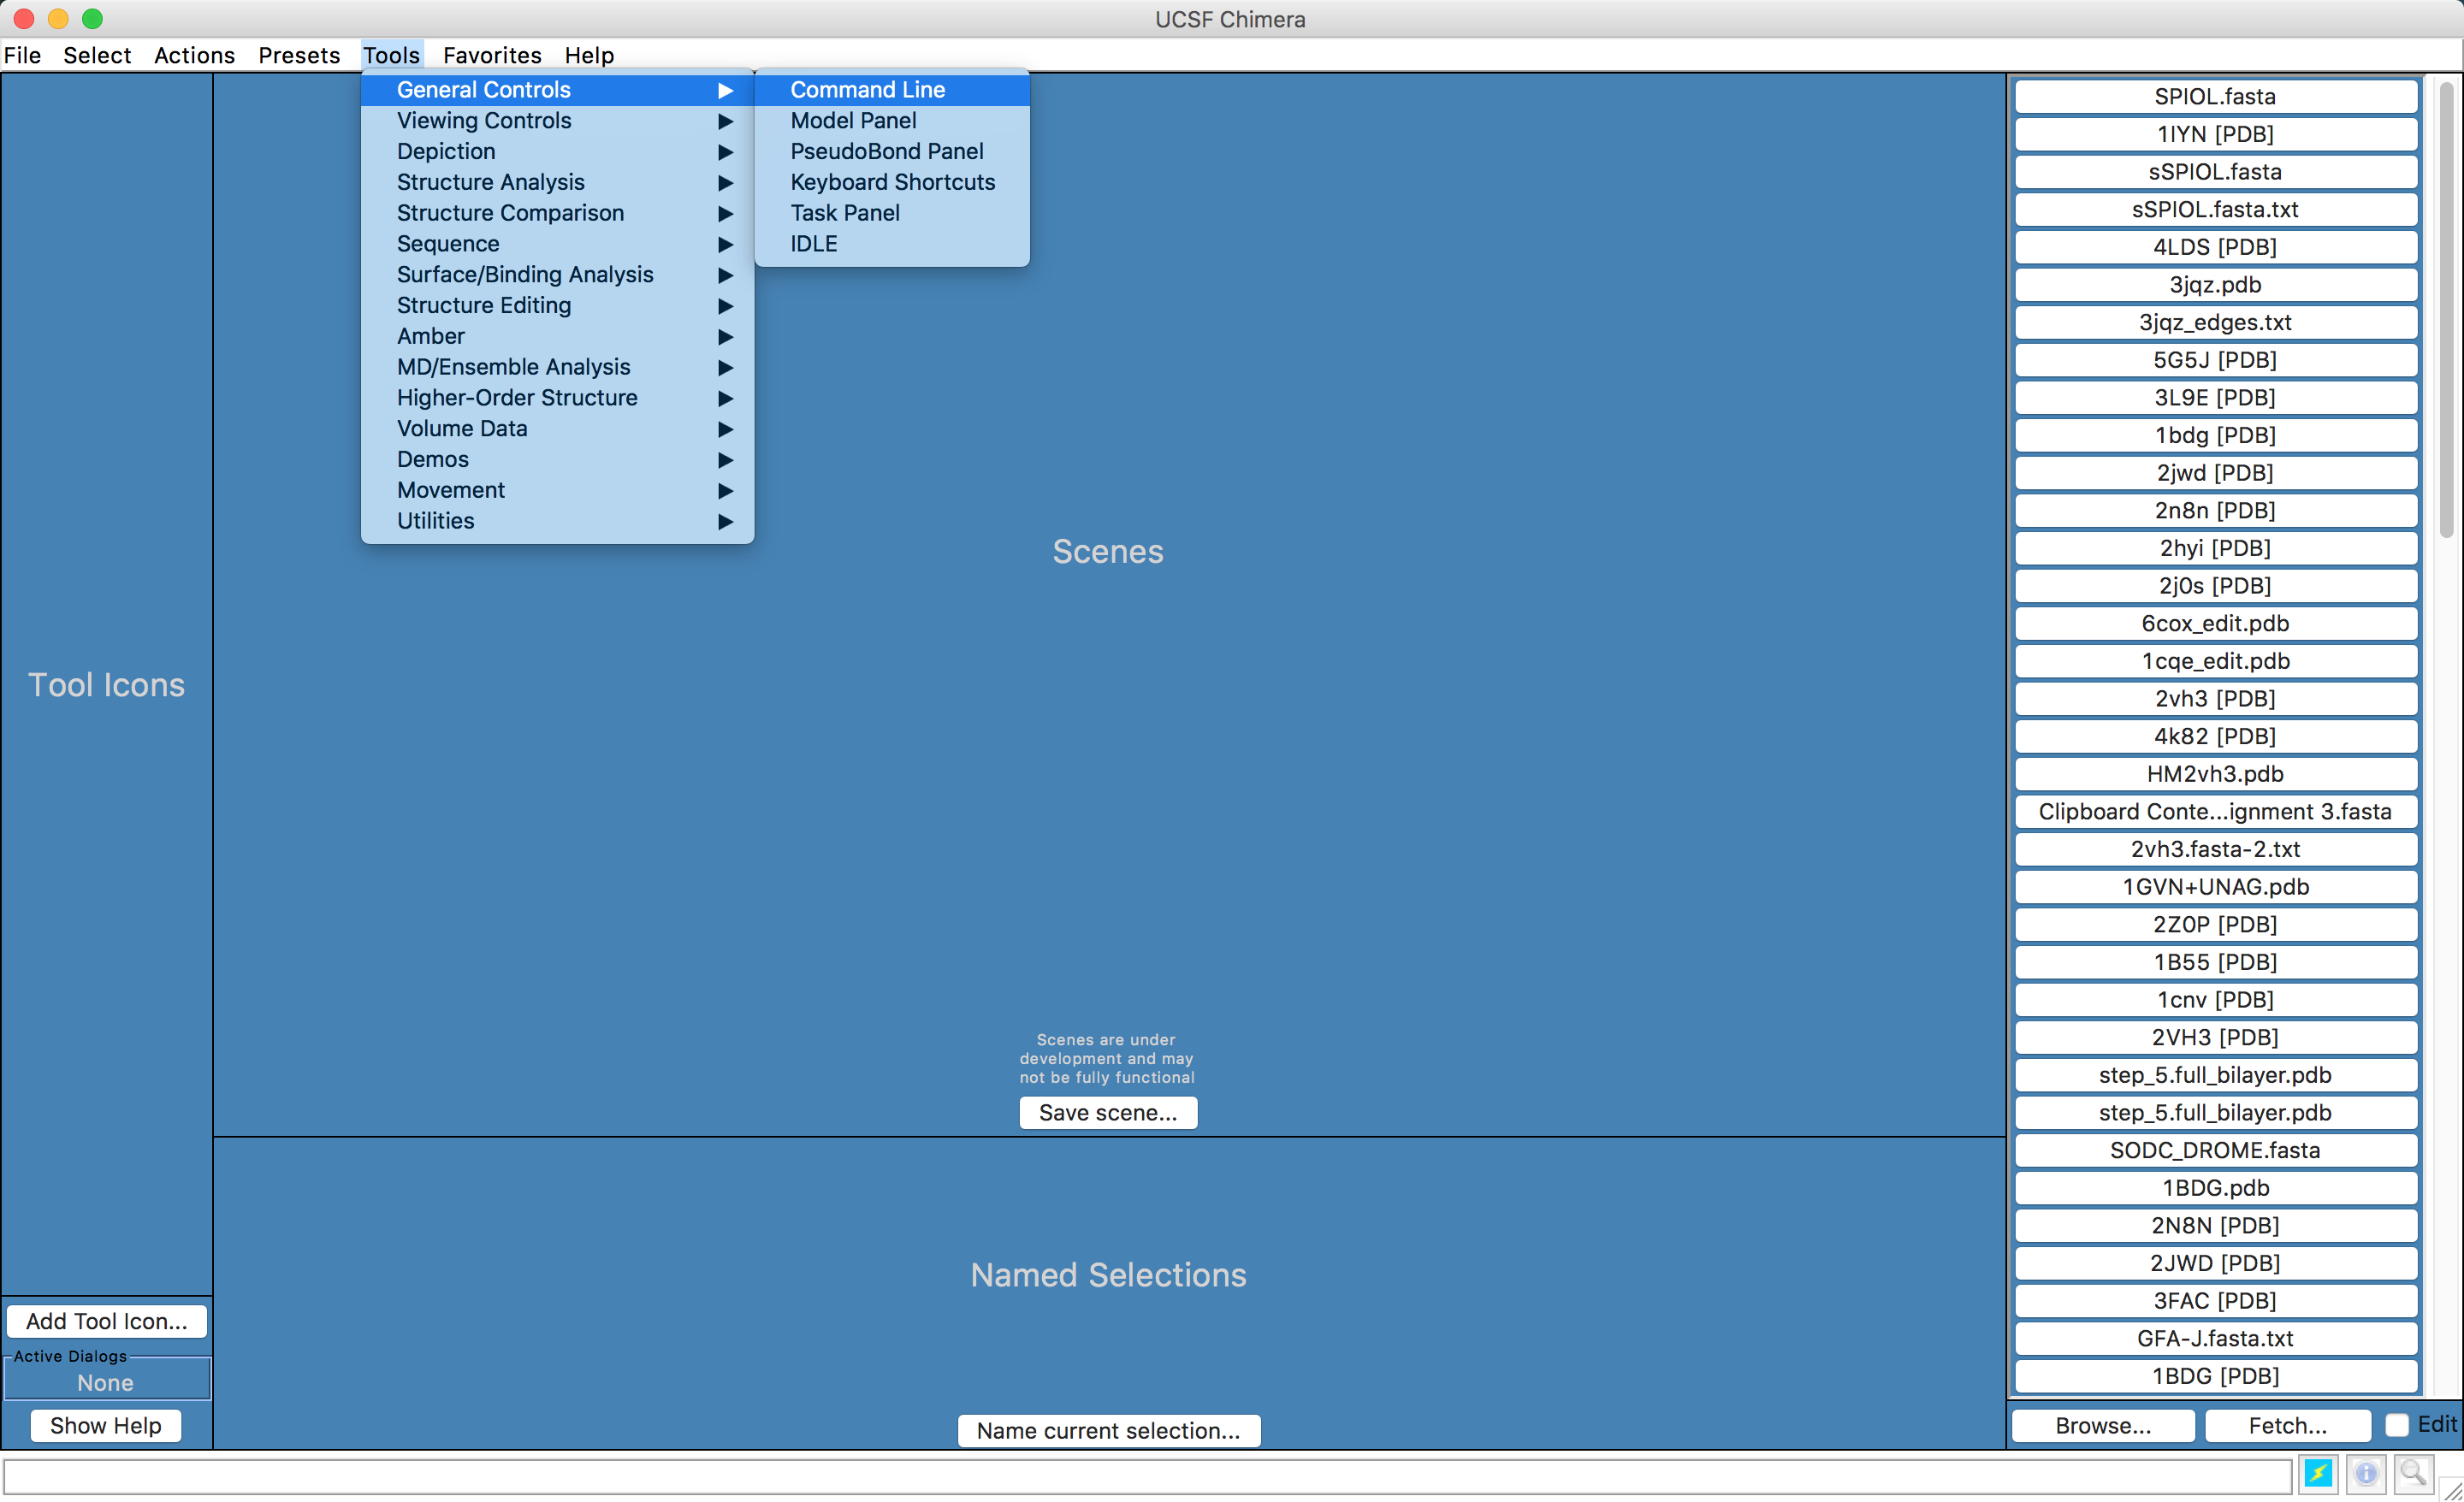The height and width of the screenshot is (1502, 2464).
Task: Select General Controls menu entry
Action: 557,90
